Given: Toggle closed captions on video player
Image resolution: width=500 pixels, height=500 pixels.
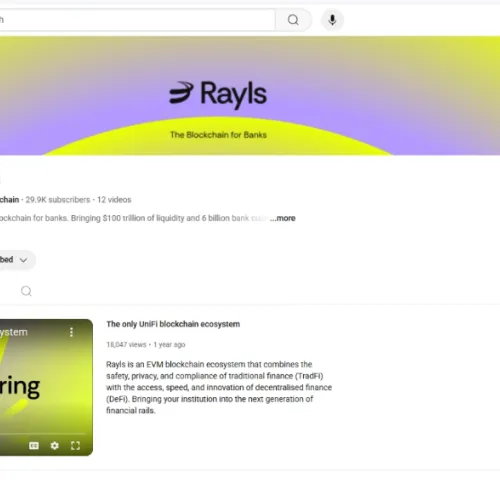Looking at the screenshot, I should tap(34, 446).
